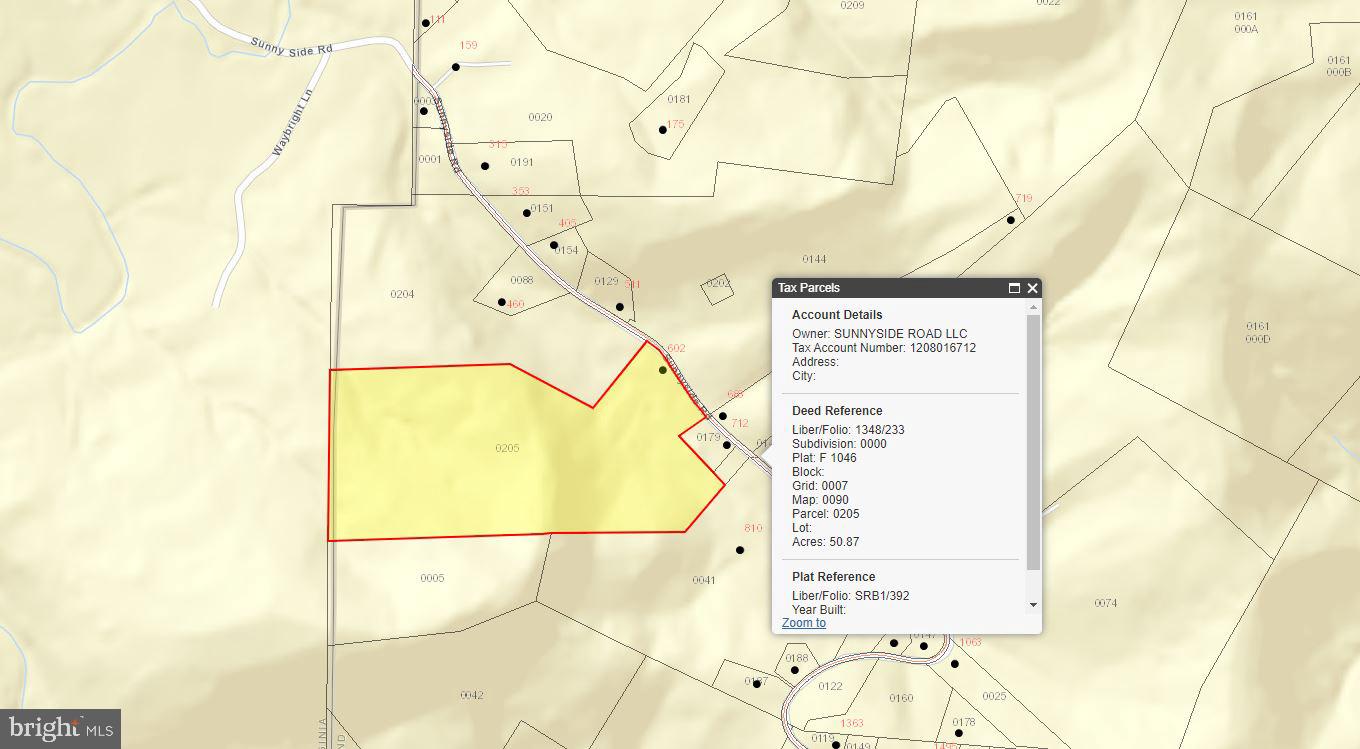Select the address marker for 460

502,302
